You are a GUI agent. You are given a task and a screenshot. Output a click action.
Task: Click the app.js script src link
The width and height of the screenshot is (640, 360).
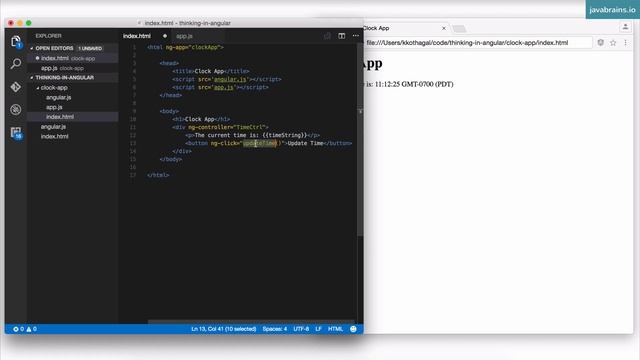click(224, 87)
